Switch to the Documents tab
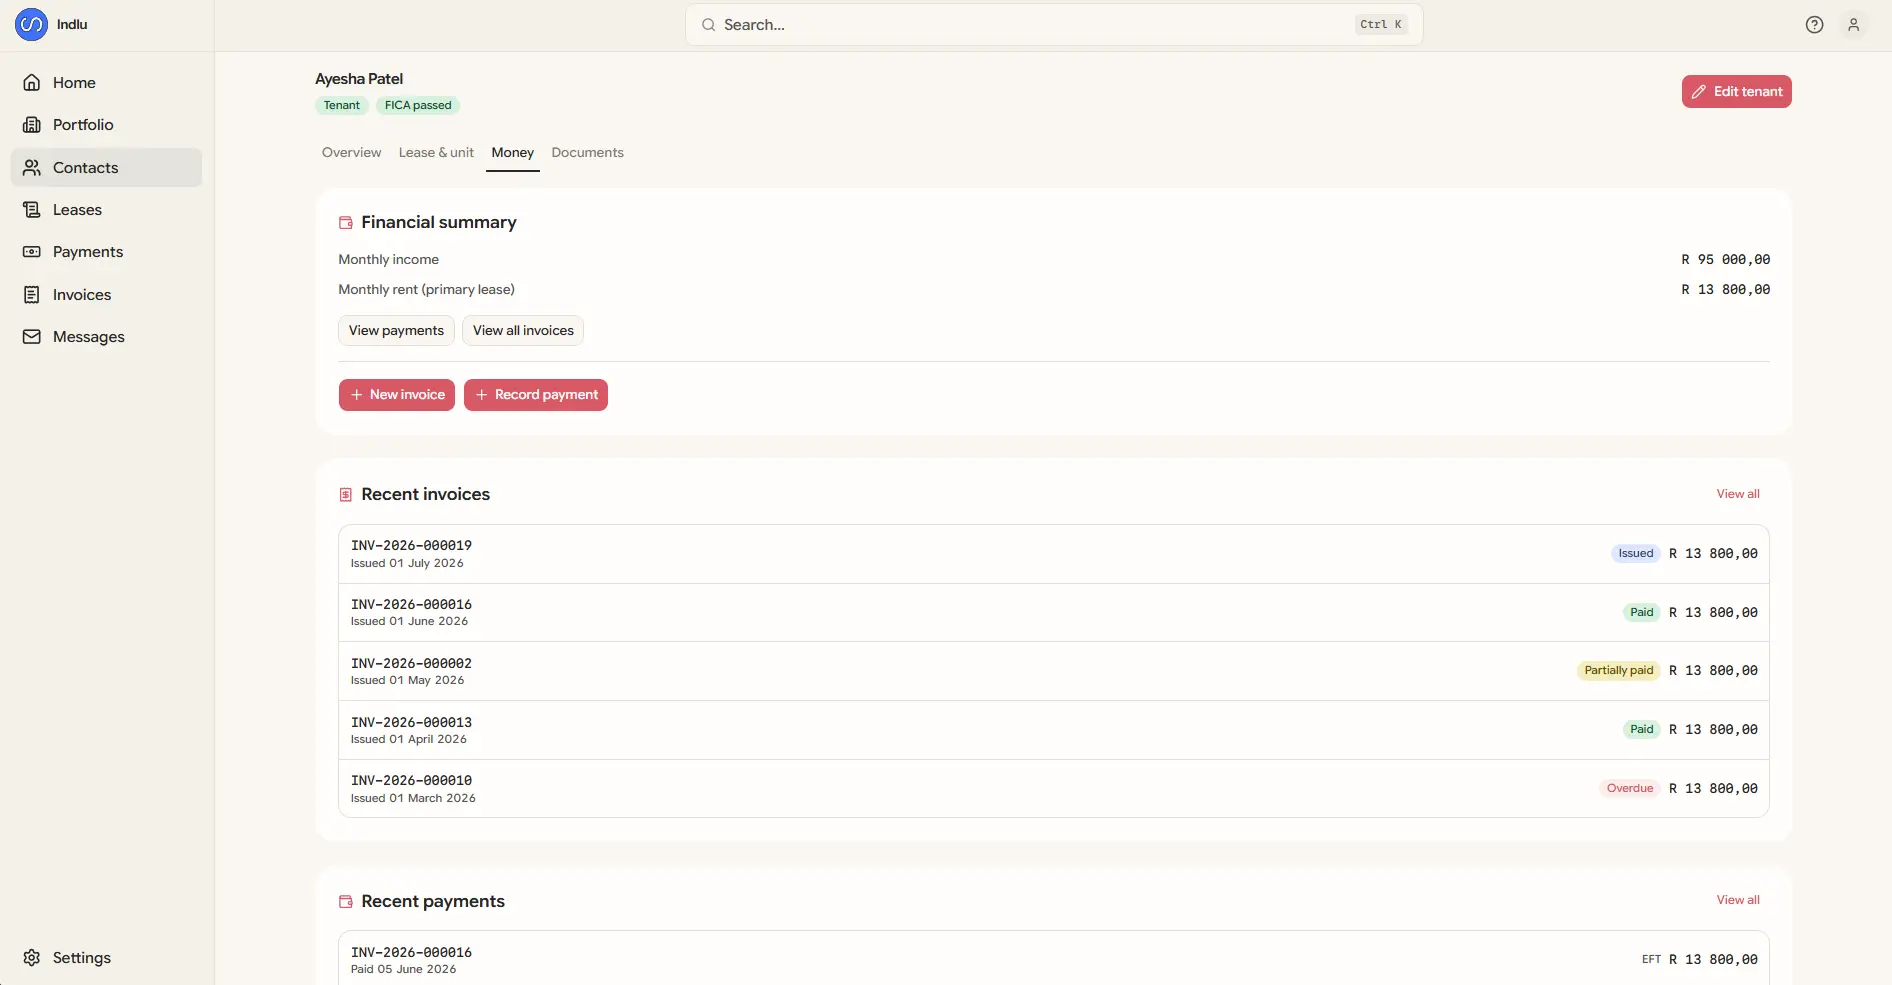Viewport: 1892px width, 985px height. pos(587,153)
